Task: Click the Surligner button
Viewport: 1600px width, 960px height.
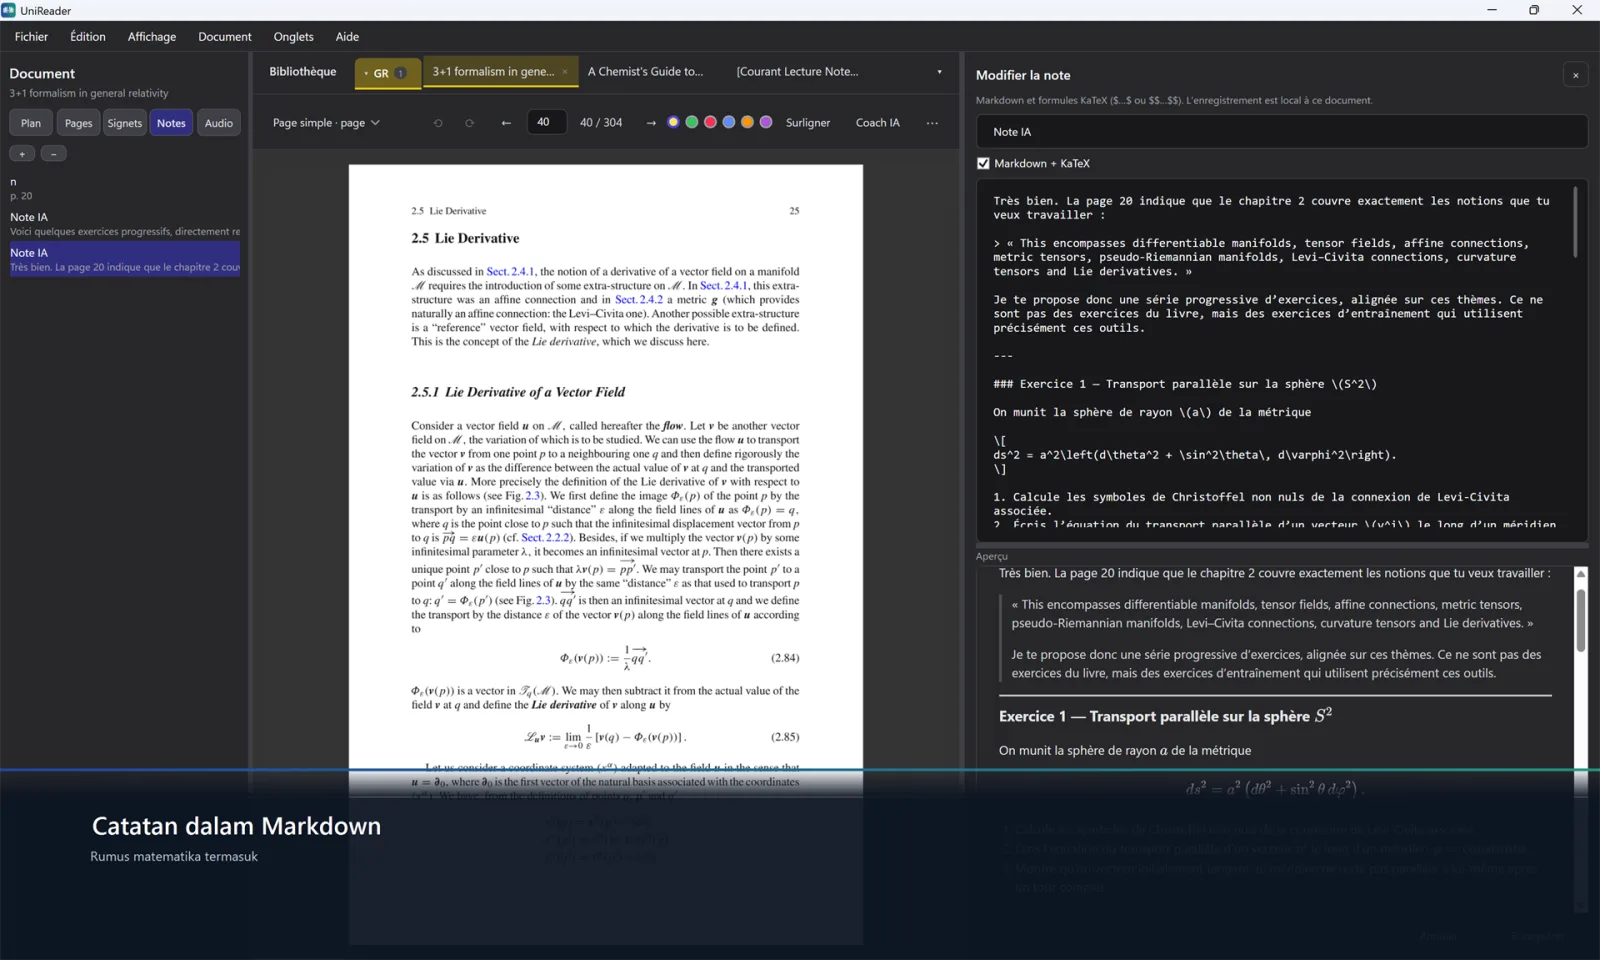Action: point(808,123)
